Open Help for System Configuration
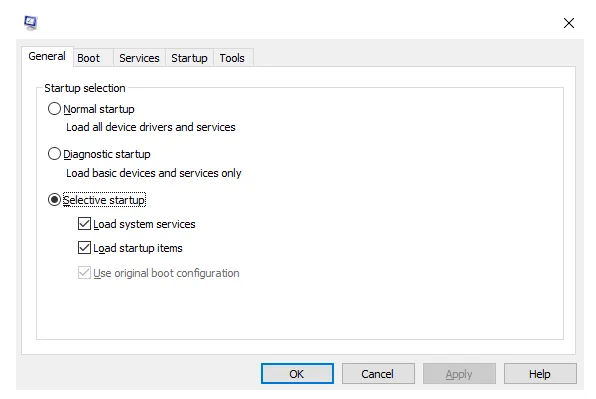Viewport: 596px width, 399px height. (x=540, y=374)
